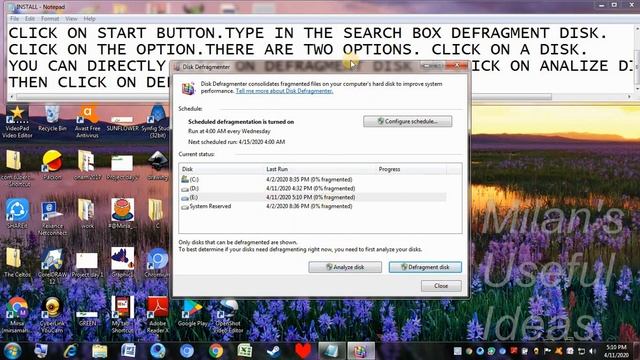Open the Tell me more about Disk Defragmenter link
The image size is (640, 360).
[284, 91]
